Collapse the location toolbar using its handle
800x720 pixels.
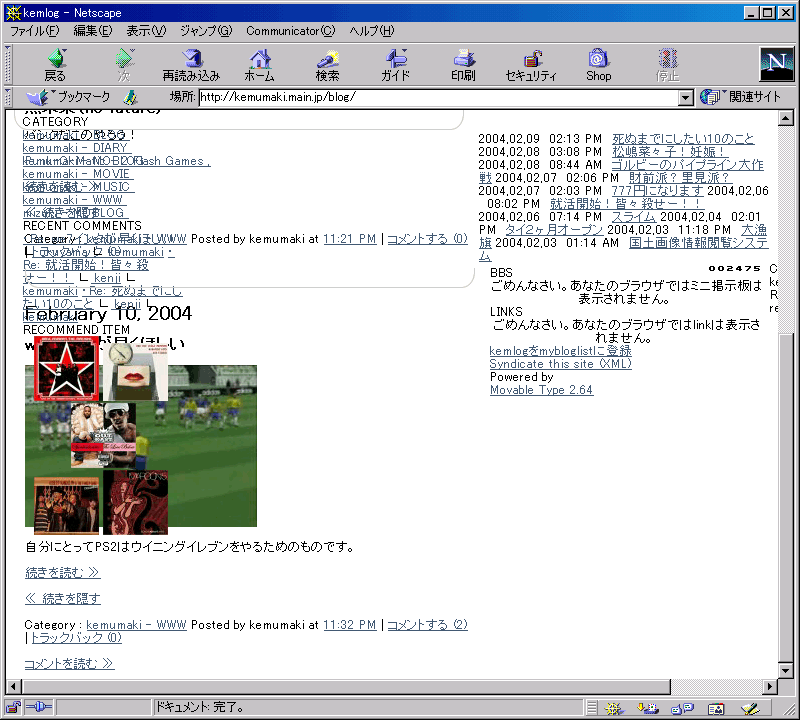(x=8, y=97)
